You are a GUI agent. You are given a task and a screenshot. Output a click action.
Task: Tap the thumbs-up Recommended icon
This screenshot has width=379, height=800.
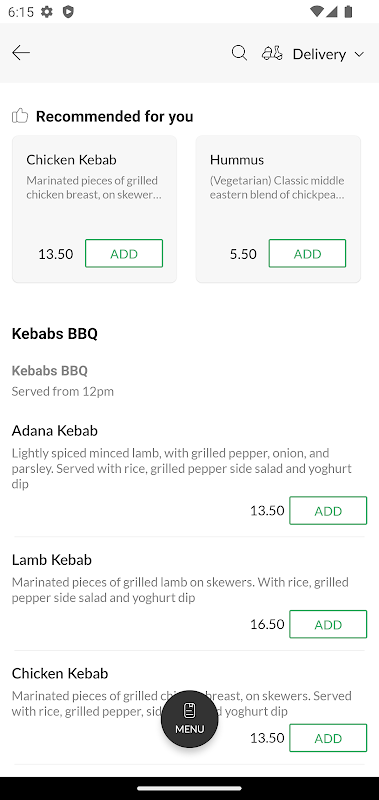[x=20, y=116]
